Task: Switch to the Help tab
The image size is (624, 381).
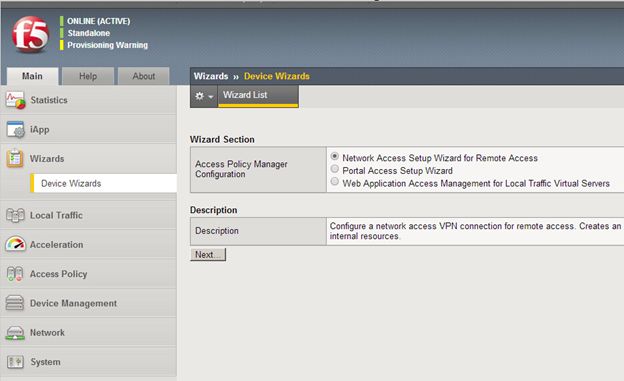Action: coord(88,76)
